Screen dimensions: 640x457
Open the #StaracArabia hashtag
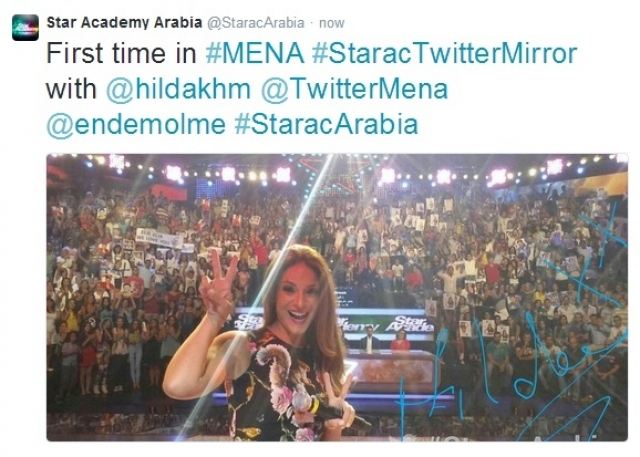click(x=326, y=124)
